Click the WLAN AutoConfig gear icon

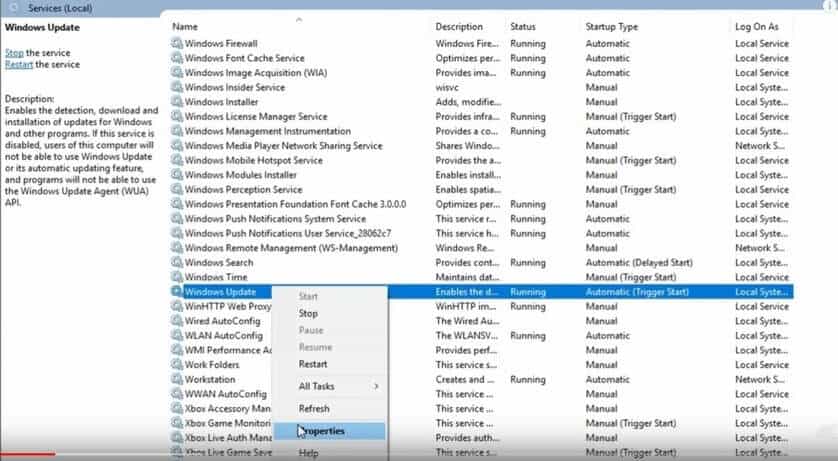click(177, 335)
